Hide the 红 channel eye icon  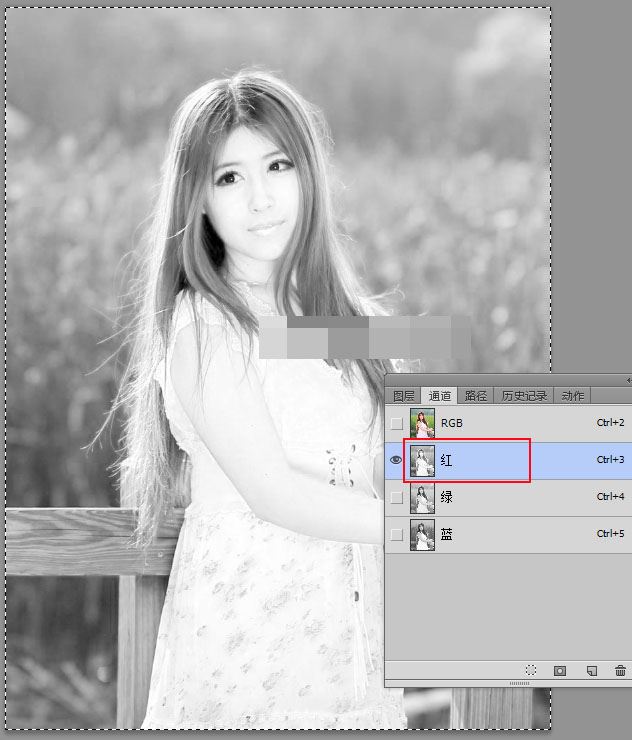(396, 460)
